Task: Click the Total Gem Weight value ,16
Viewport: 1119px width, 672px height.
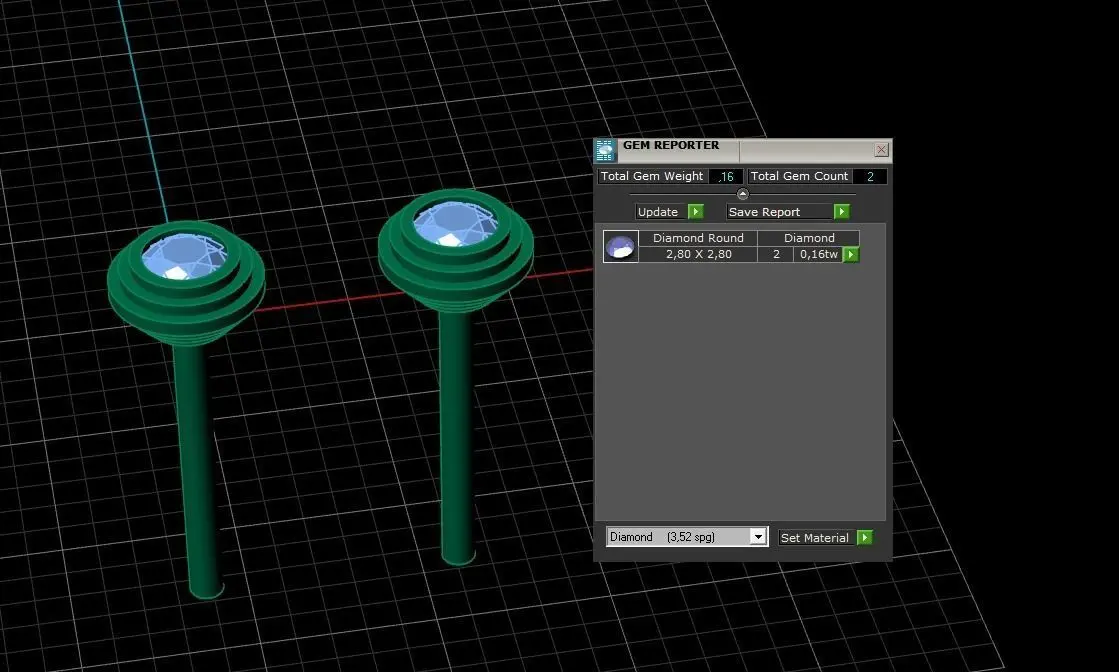Action: pos(726,176)
